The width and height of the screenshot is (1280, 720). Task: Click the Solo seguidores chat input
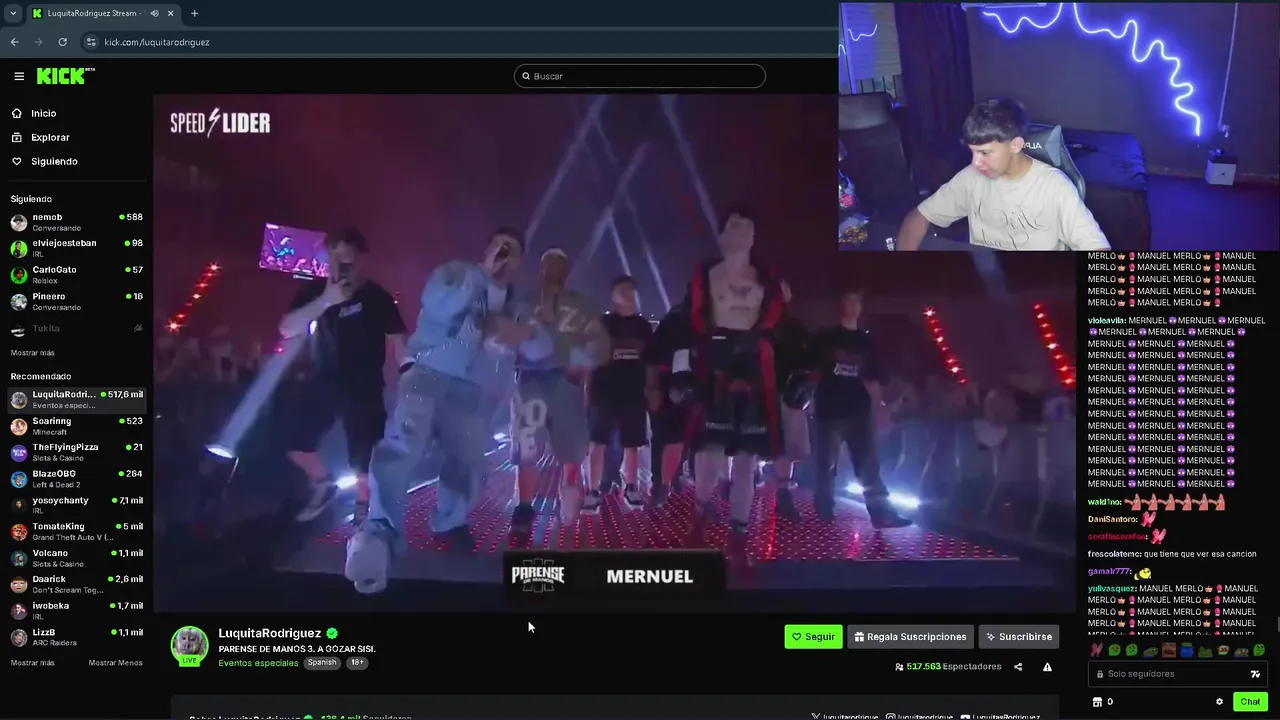pyautogui.click(x=1167, y=674)
